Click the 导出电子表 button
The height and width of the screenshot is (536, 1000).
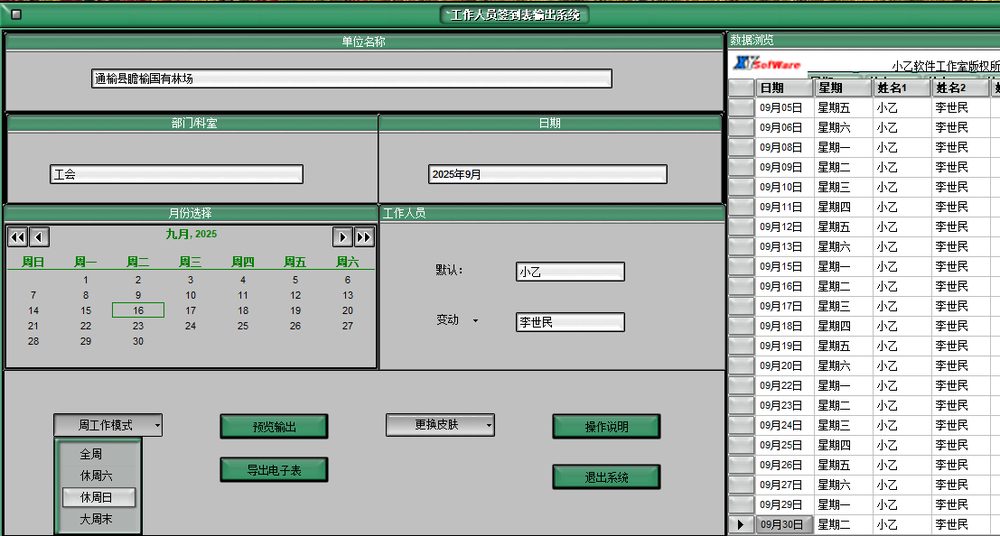tap(274, 470)
